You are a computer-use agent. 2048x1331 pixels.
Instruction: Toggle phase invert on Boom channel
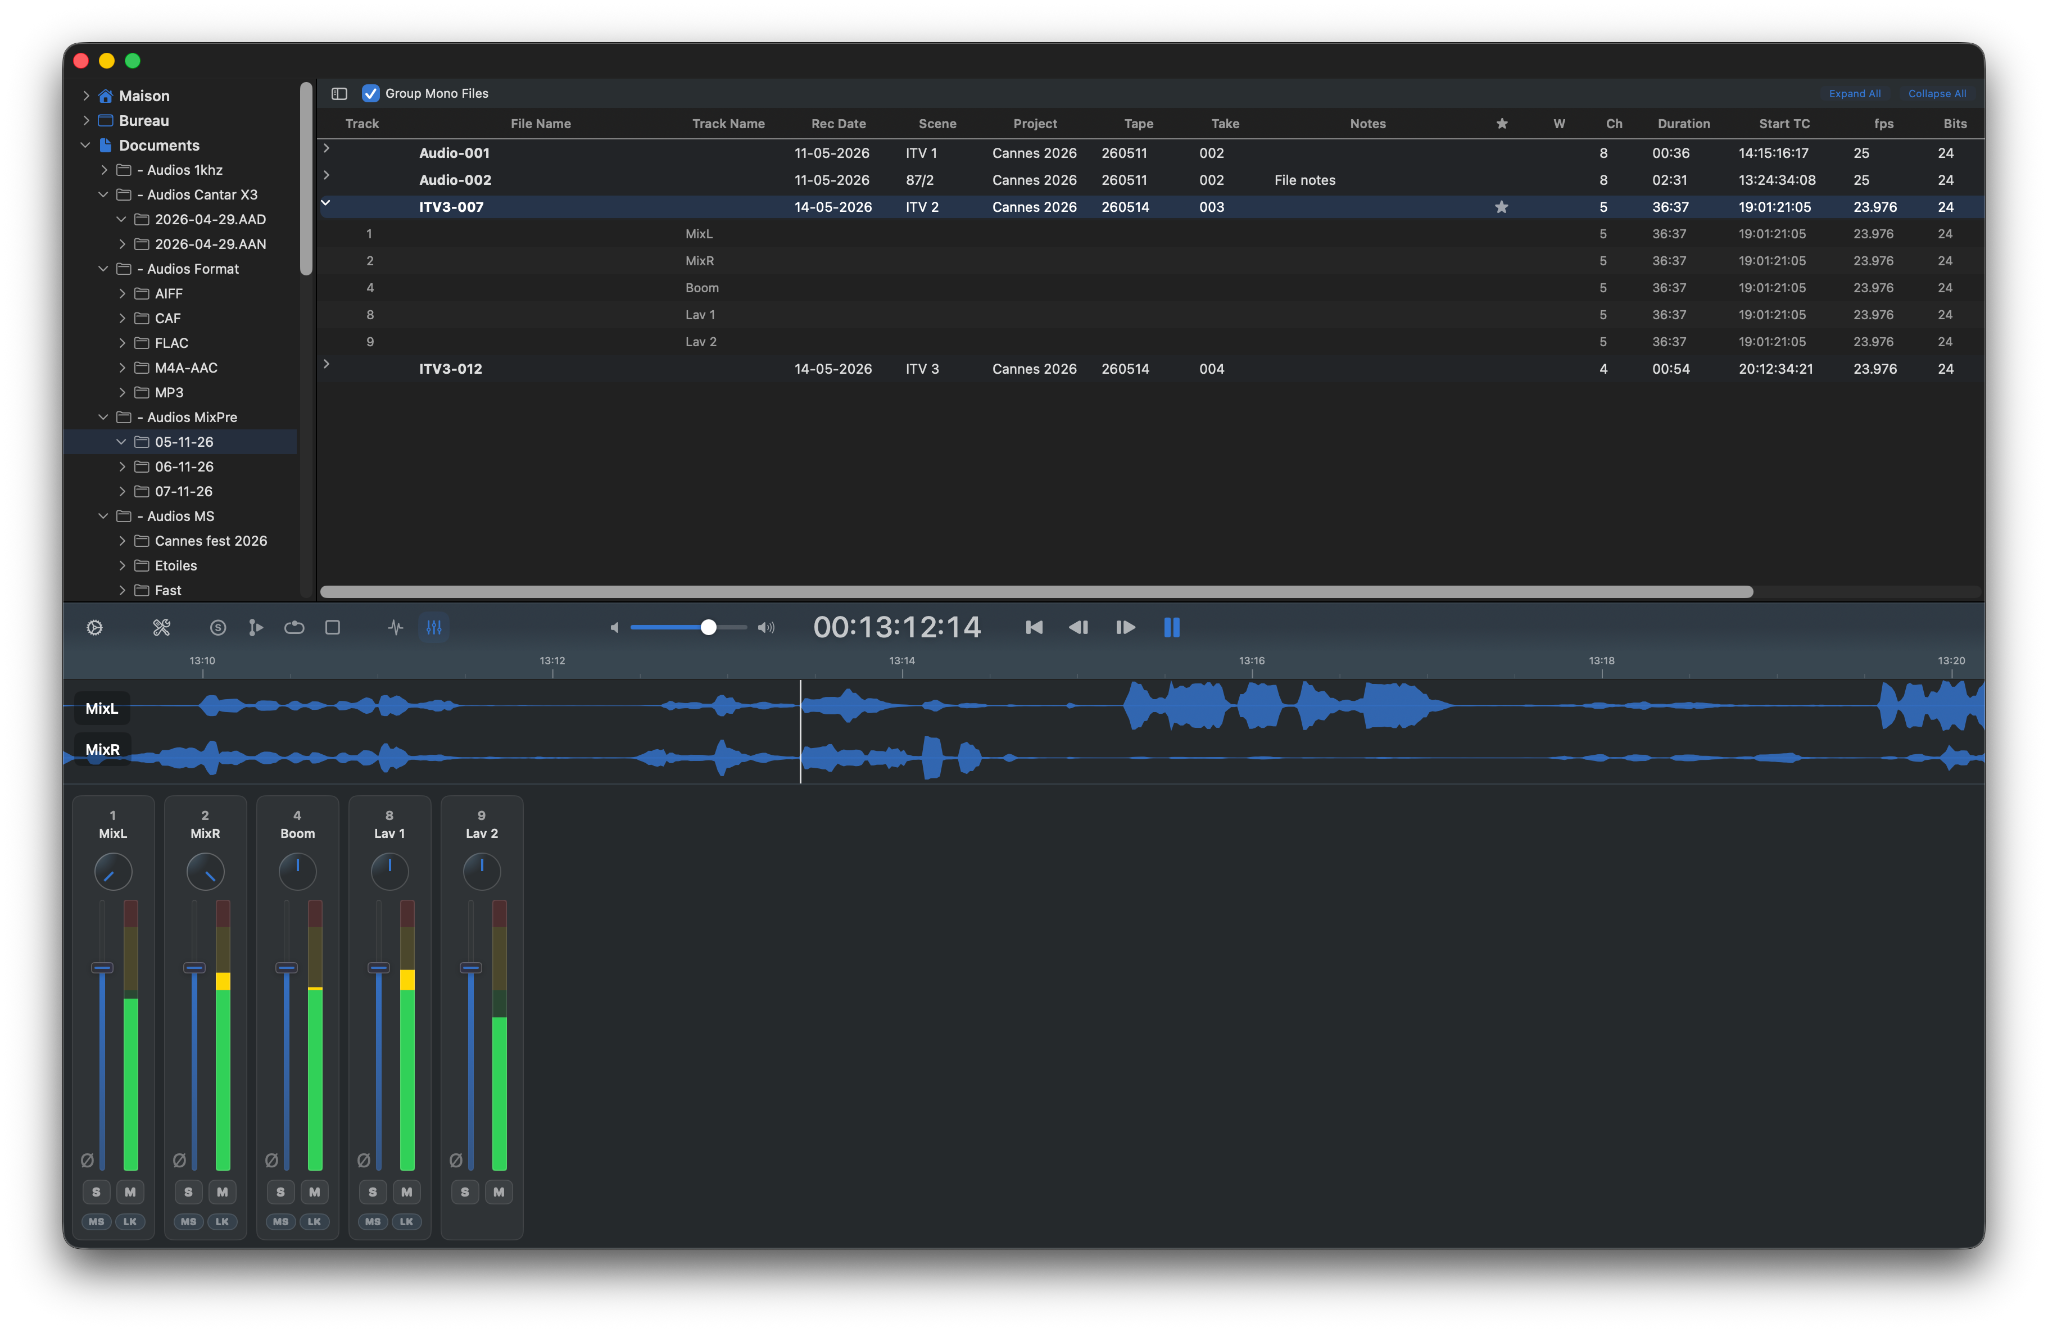271,1161
